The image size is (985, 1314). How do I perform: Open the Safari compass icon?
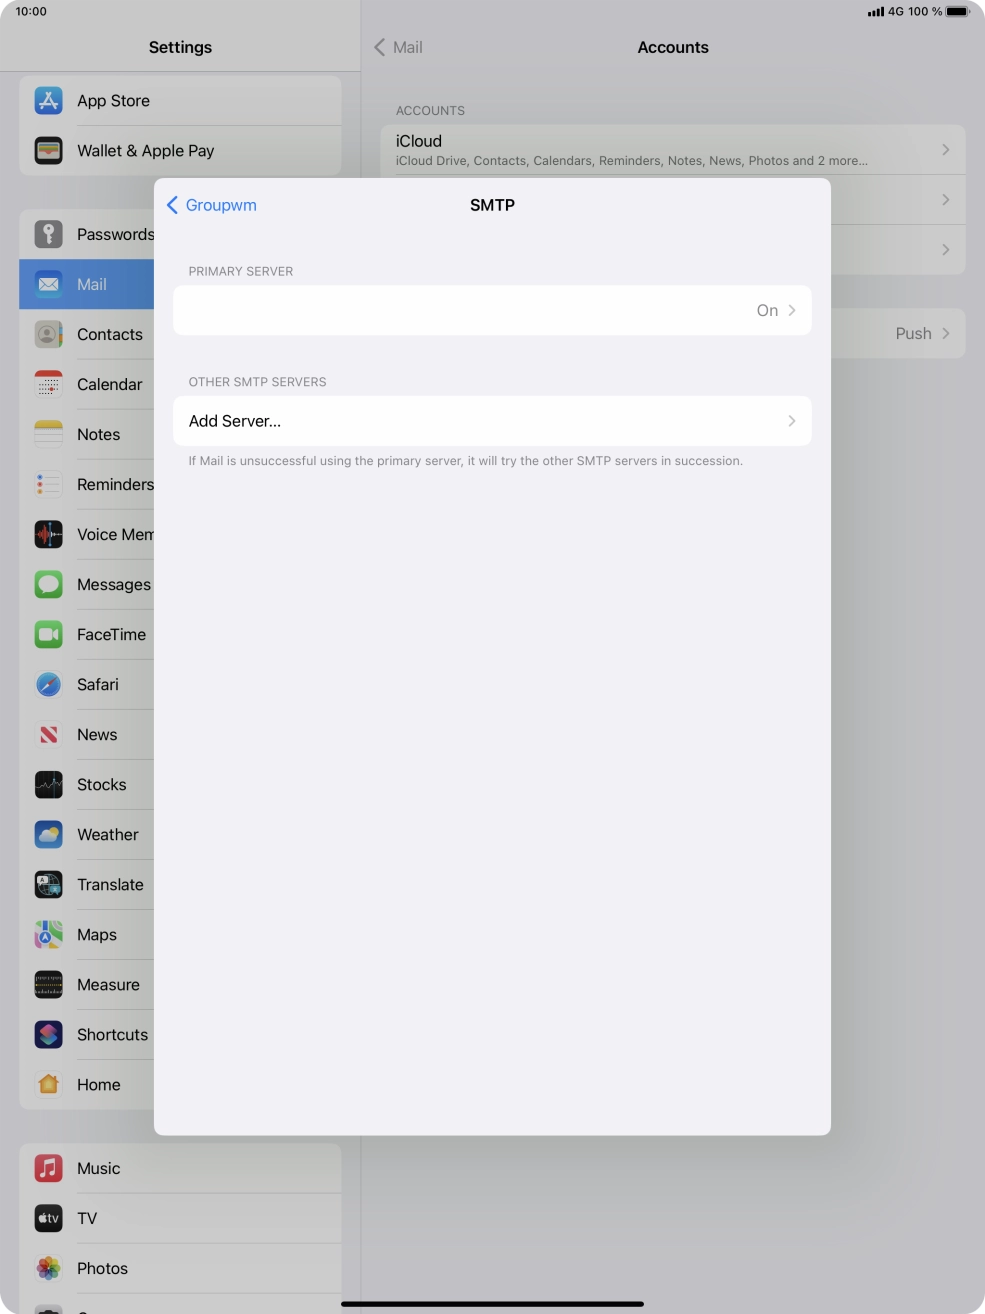pos(49,684)
